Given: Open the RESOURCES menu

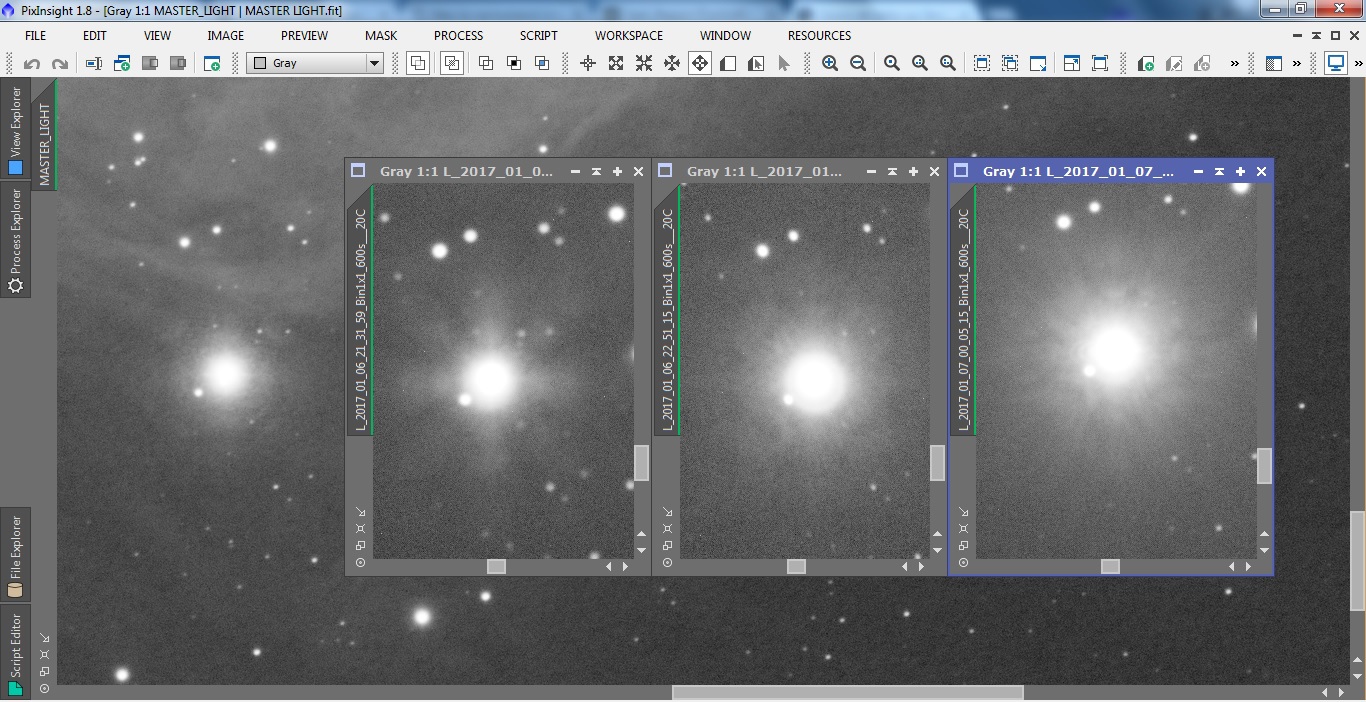Looking at the screenshot, I should point(819,35).
